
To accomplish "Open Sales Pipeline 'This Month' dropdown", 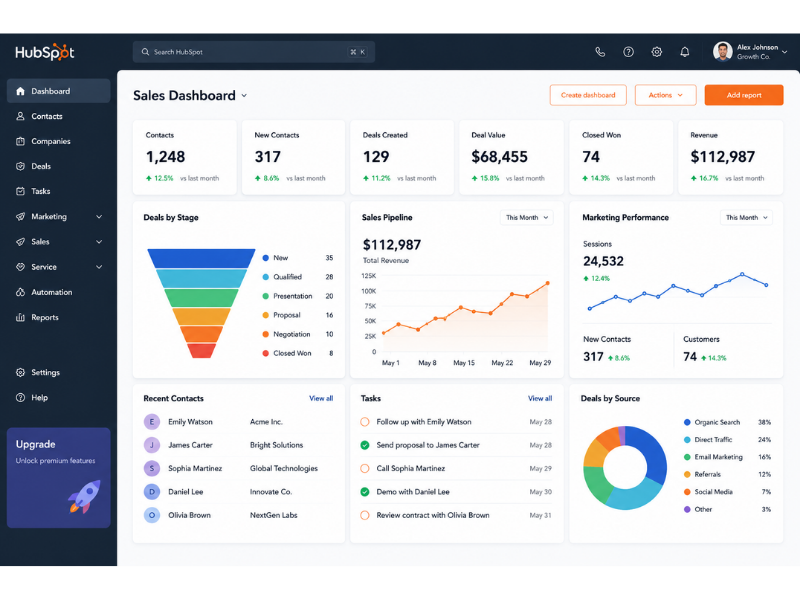I will [x=527, y=217].
